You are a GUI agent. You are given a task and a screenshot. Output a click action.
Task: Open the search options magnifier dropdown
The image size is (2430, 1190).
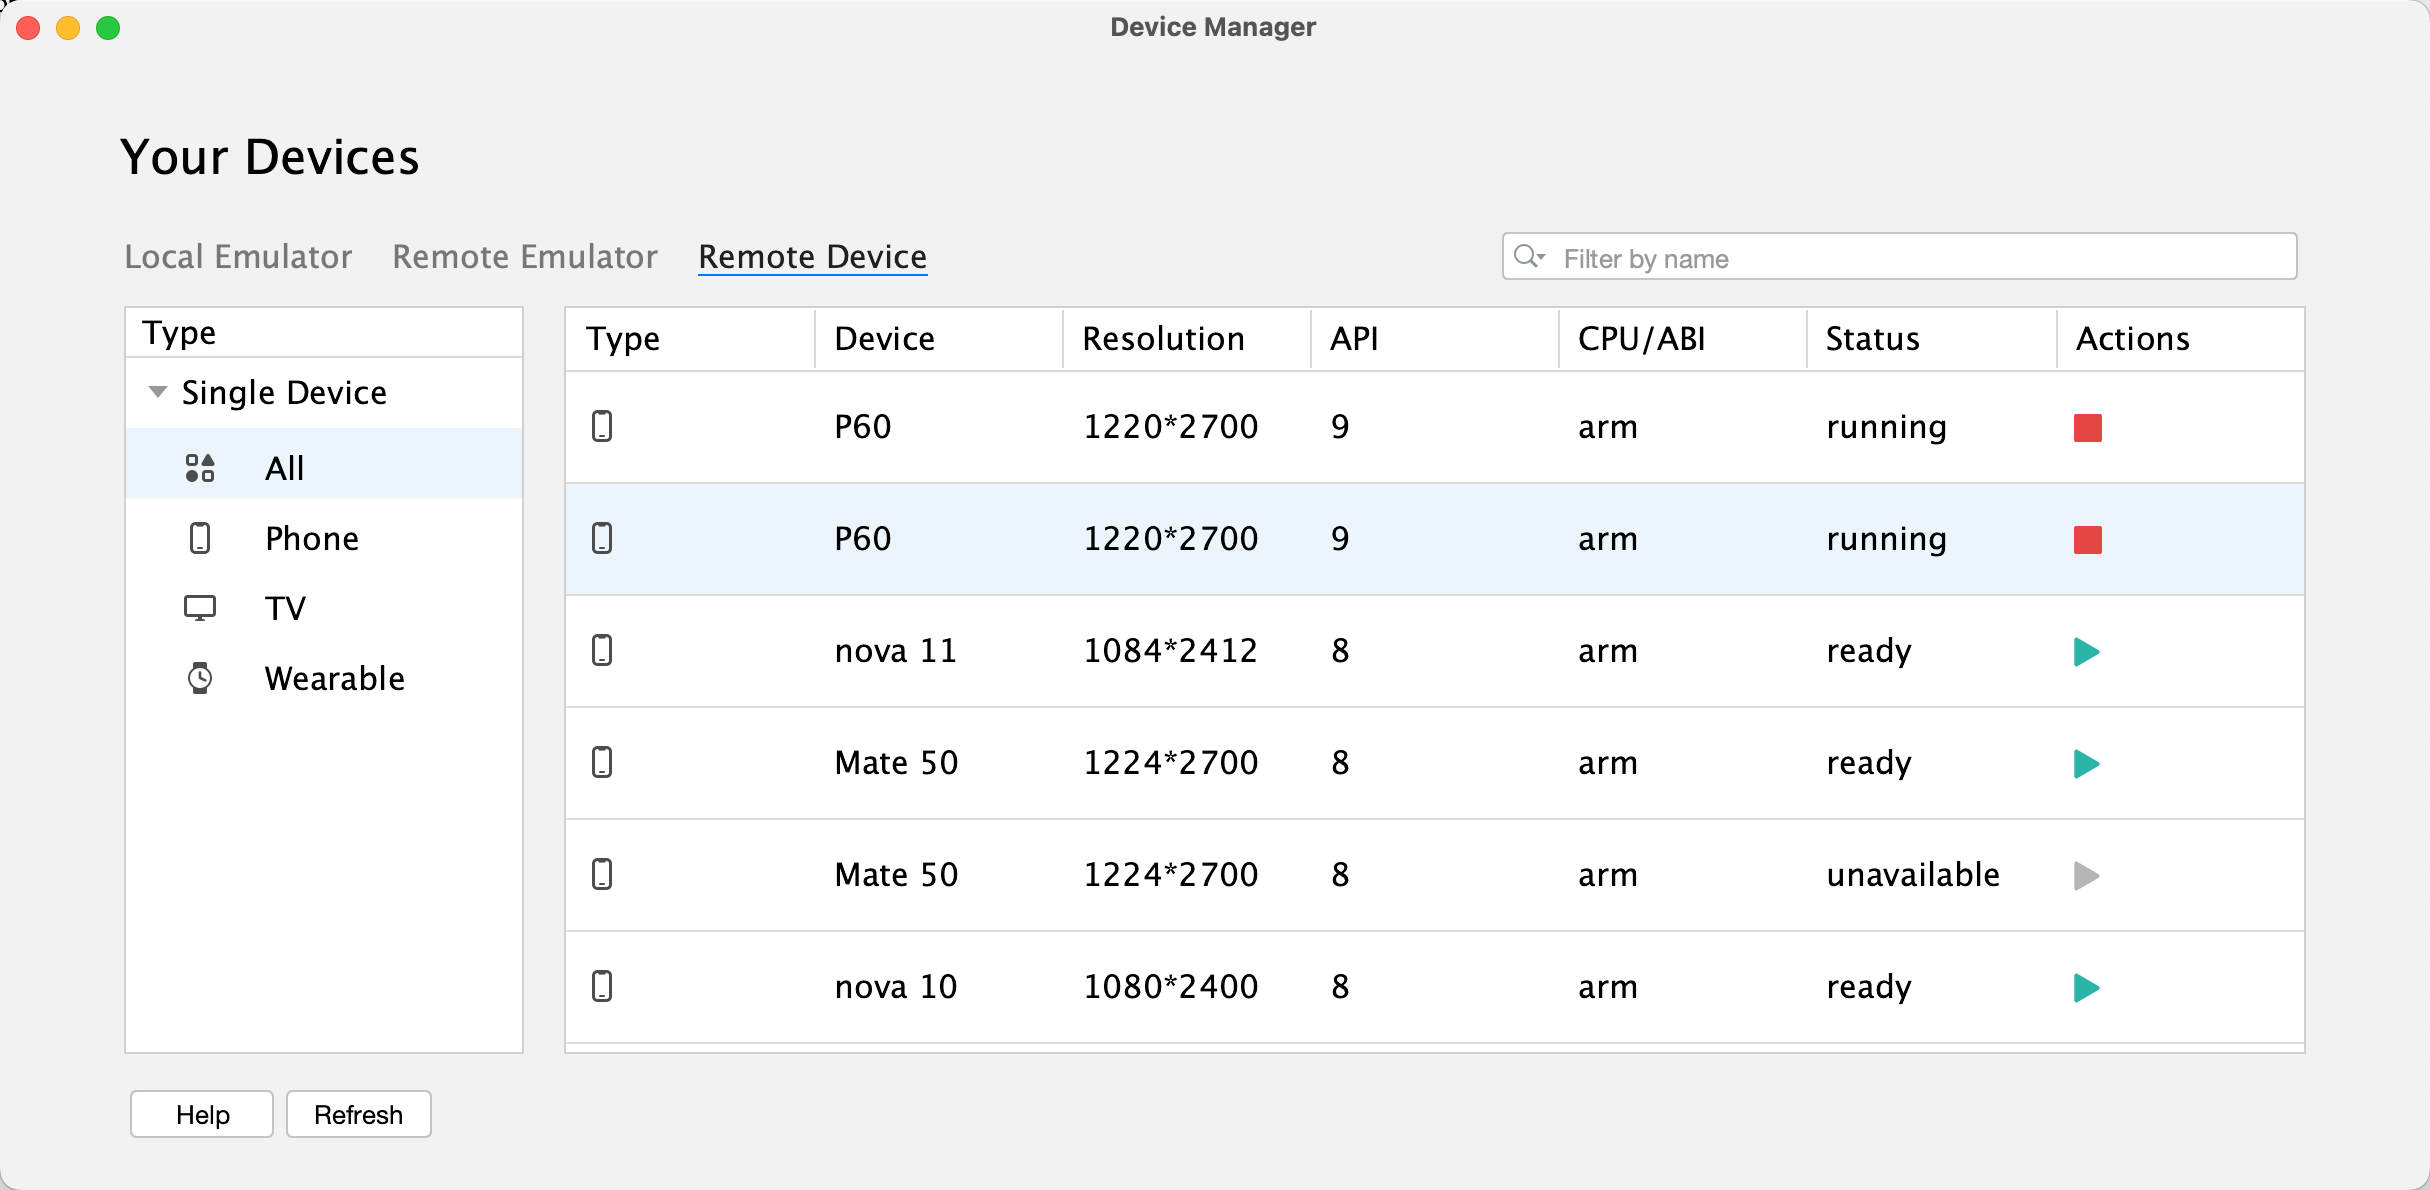[x=1529, y=257]
